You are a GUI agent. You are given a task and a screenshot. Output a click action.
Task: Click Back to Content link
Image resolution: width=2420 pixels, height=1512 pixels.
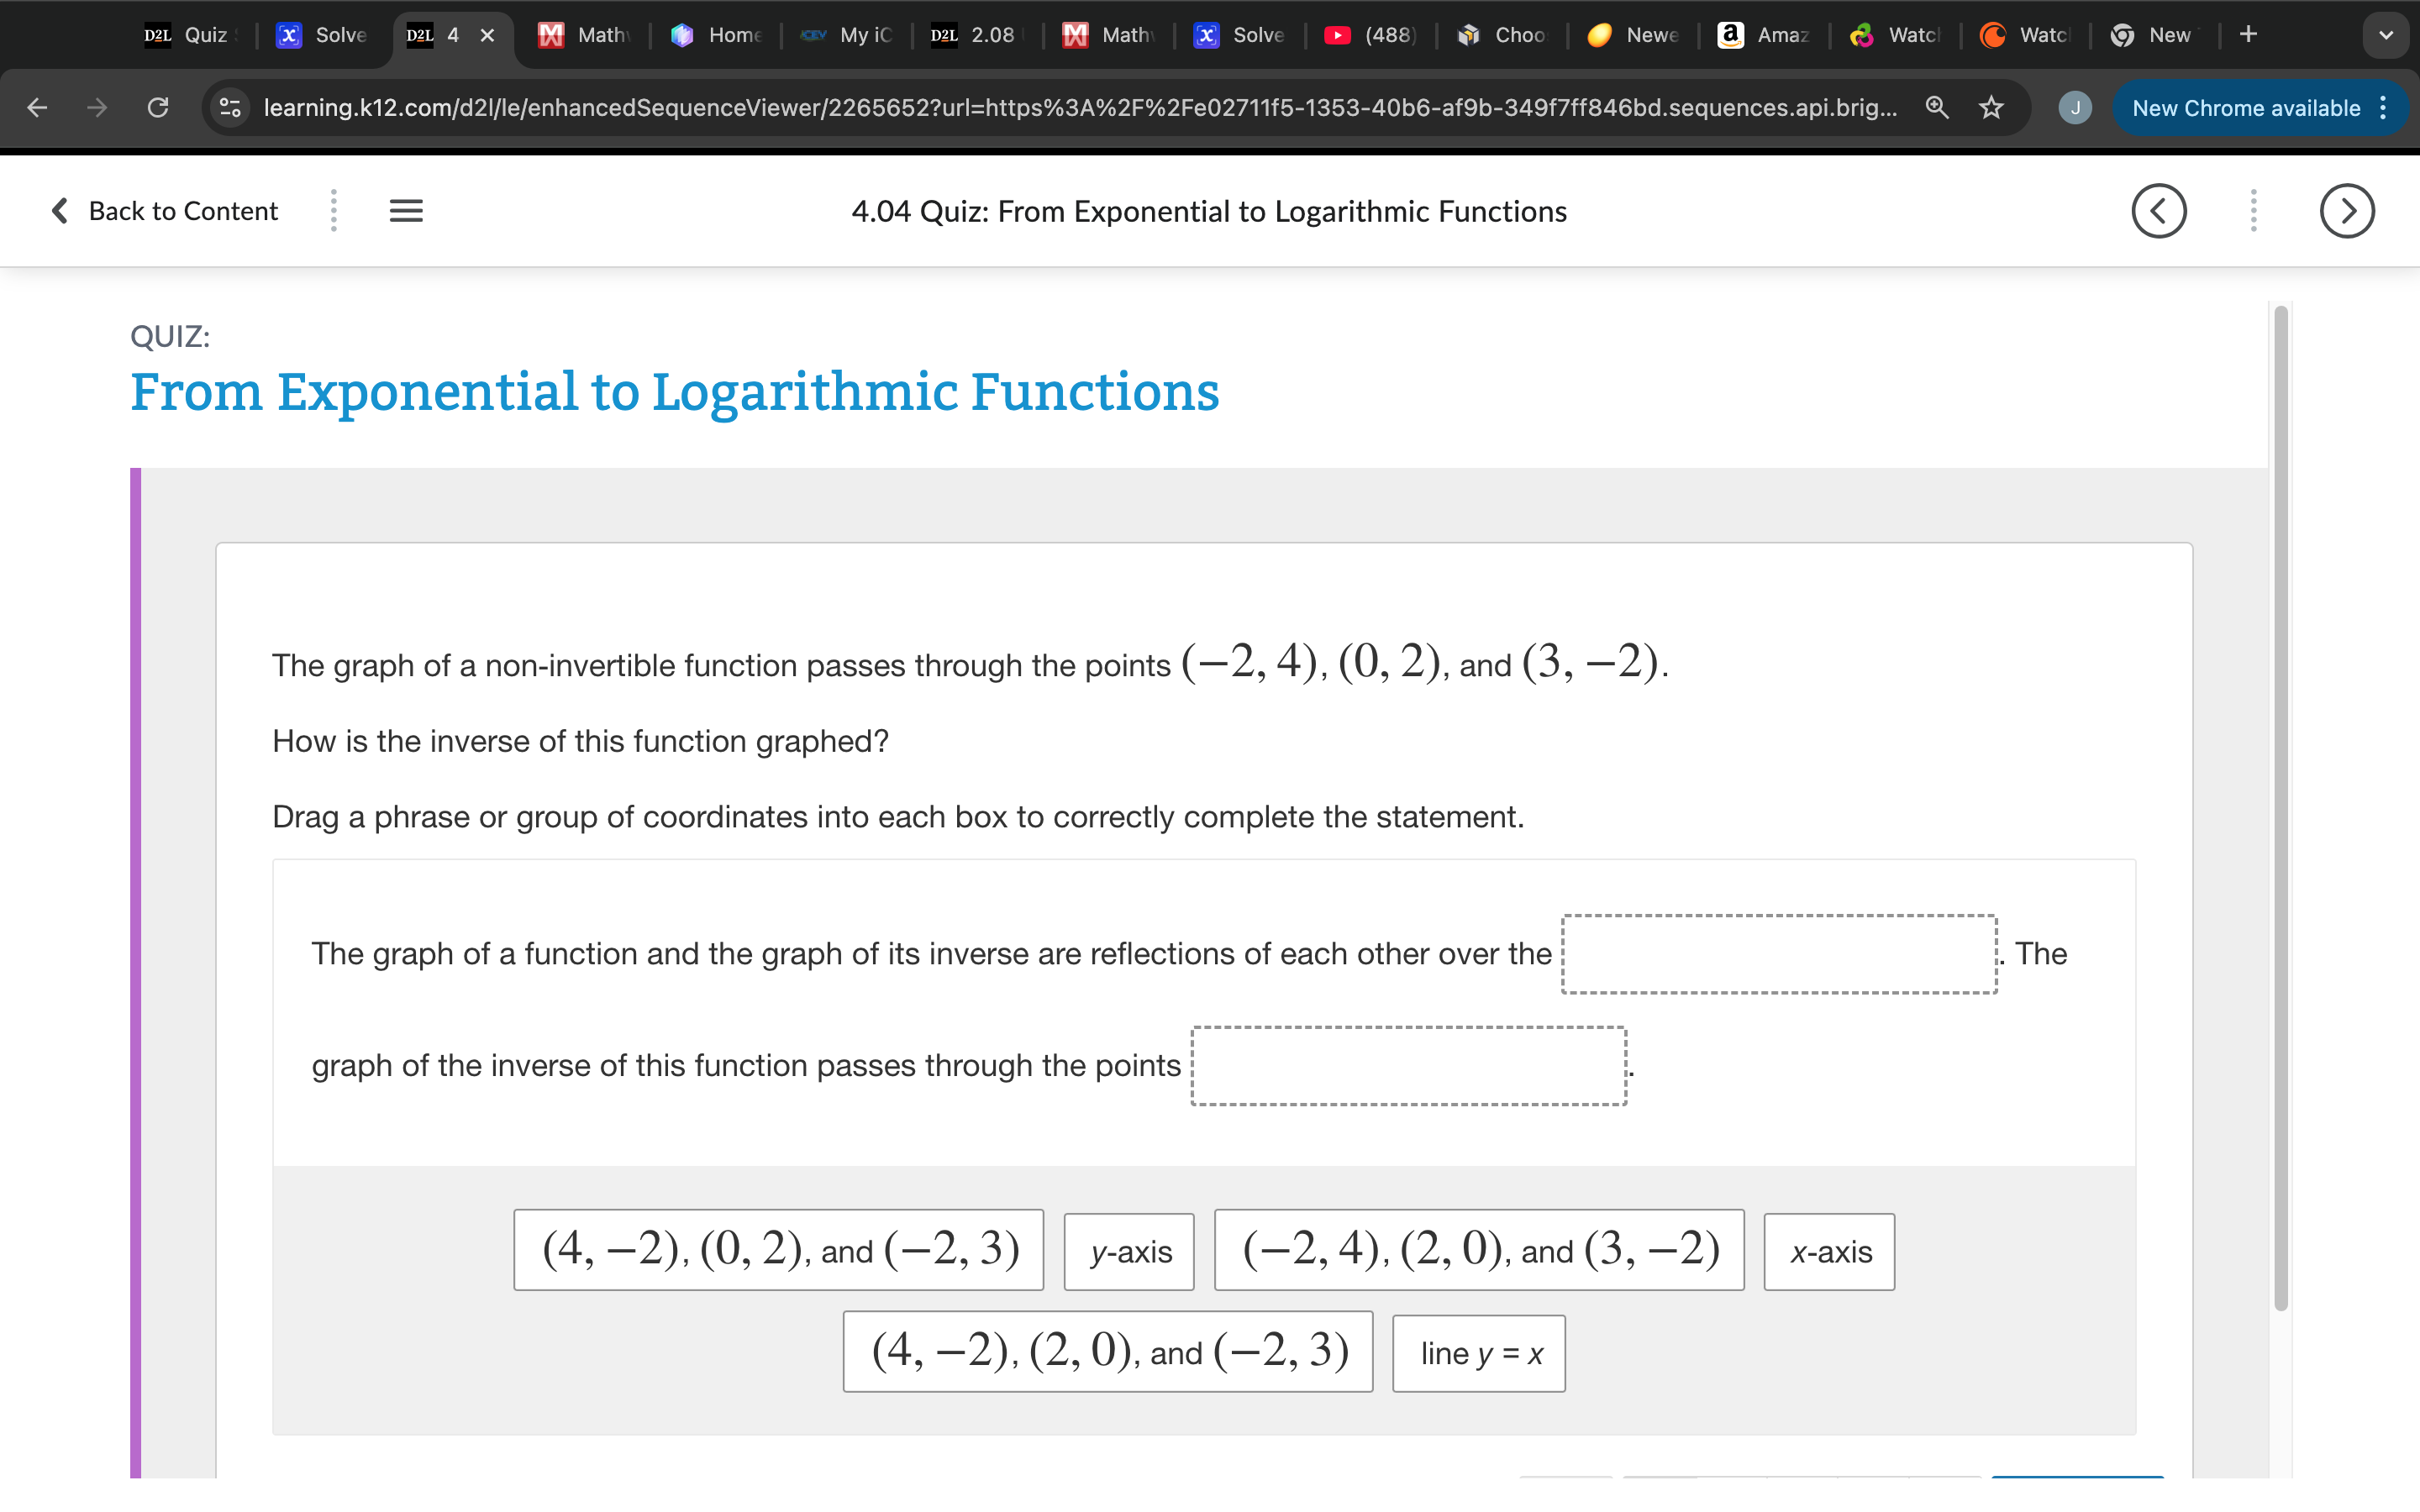[x=165, y=211]
